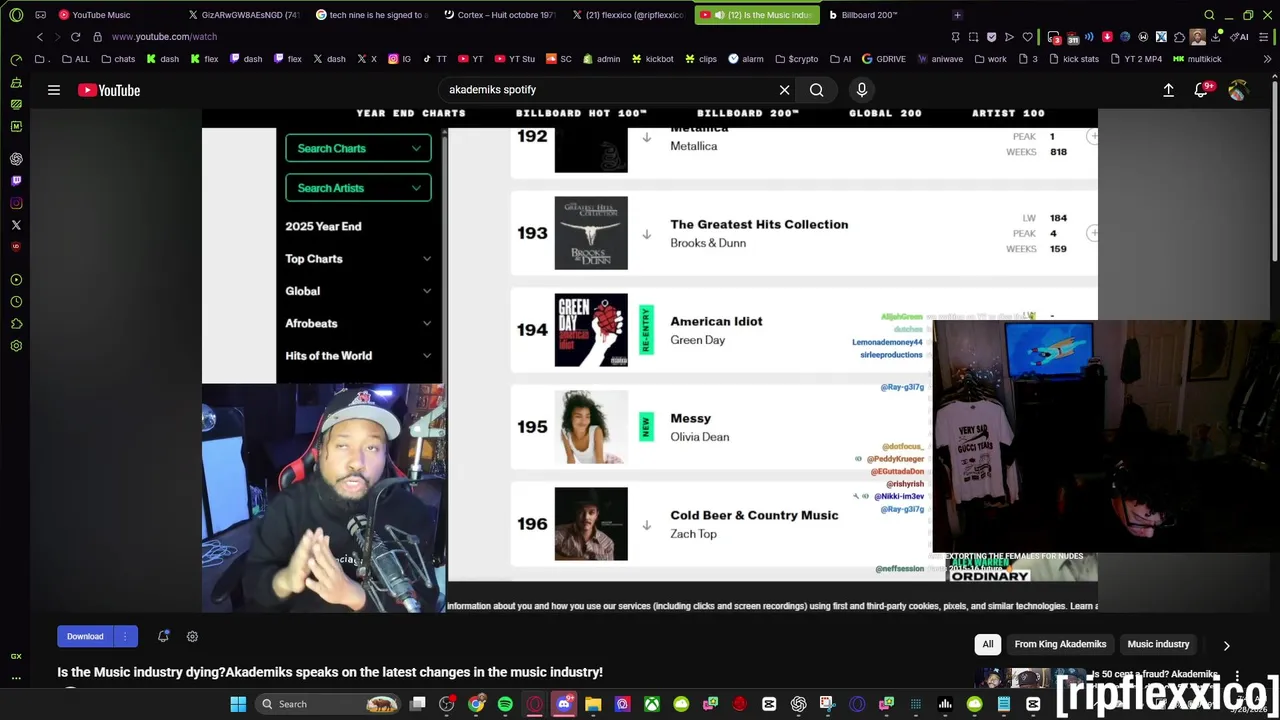
Task: Select the All filter chip
Action: coord(988,644)
